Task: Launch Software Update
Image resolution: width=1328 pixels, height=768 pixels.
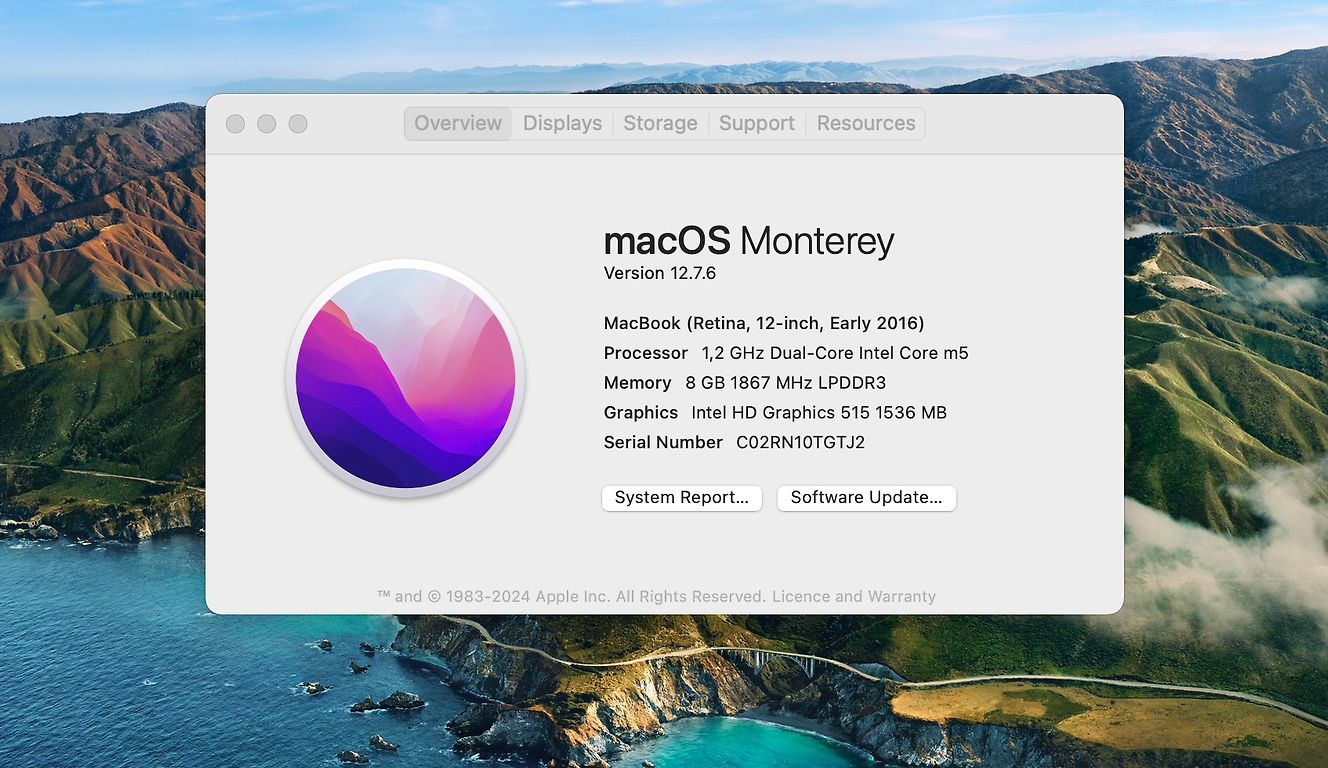Action: coord(866,498)
